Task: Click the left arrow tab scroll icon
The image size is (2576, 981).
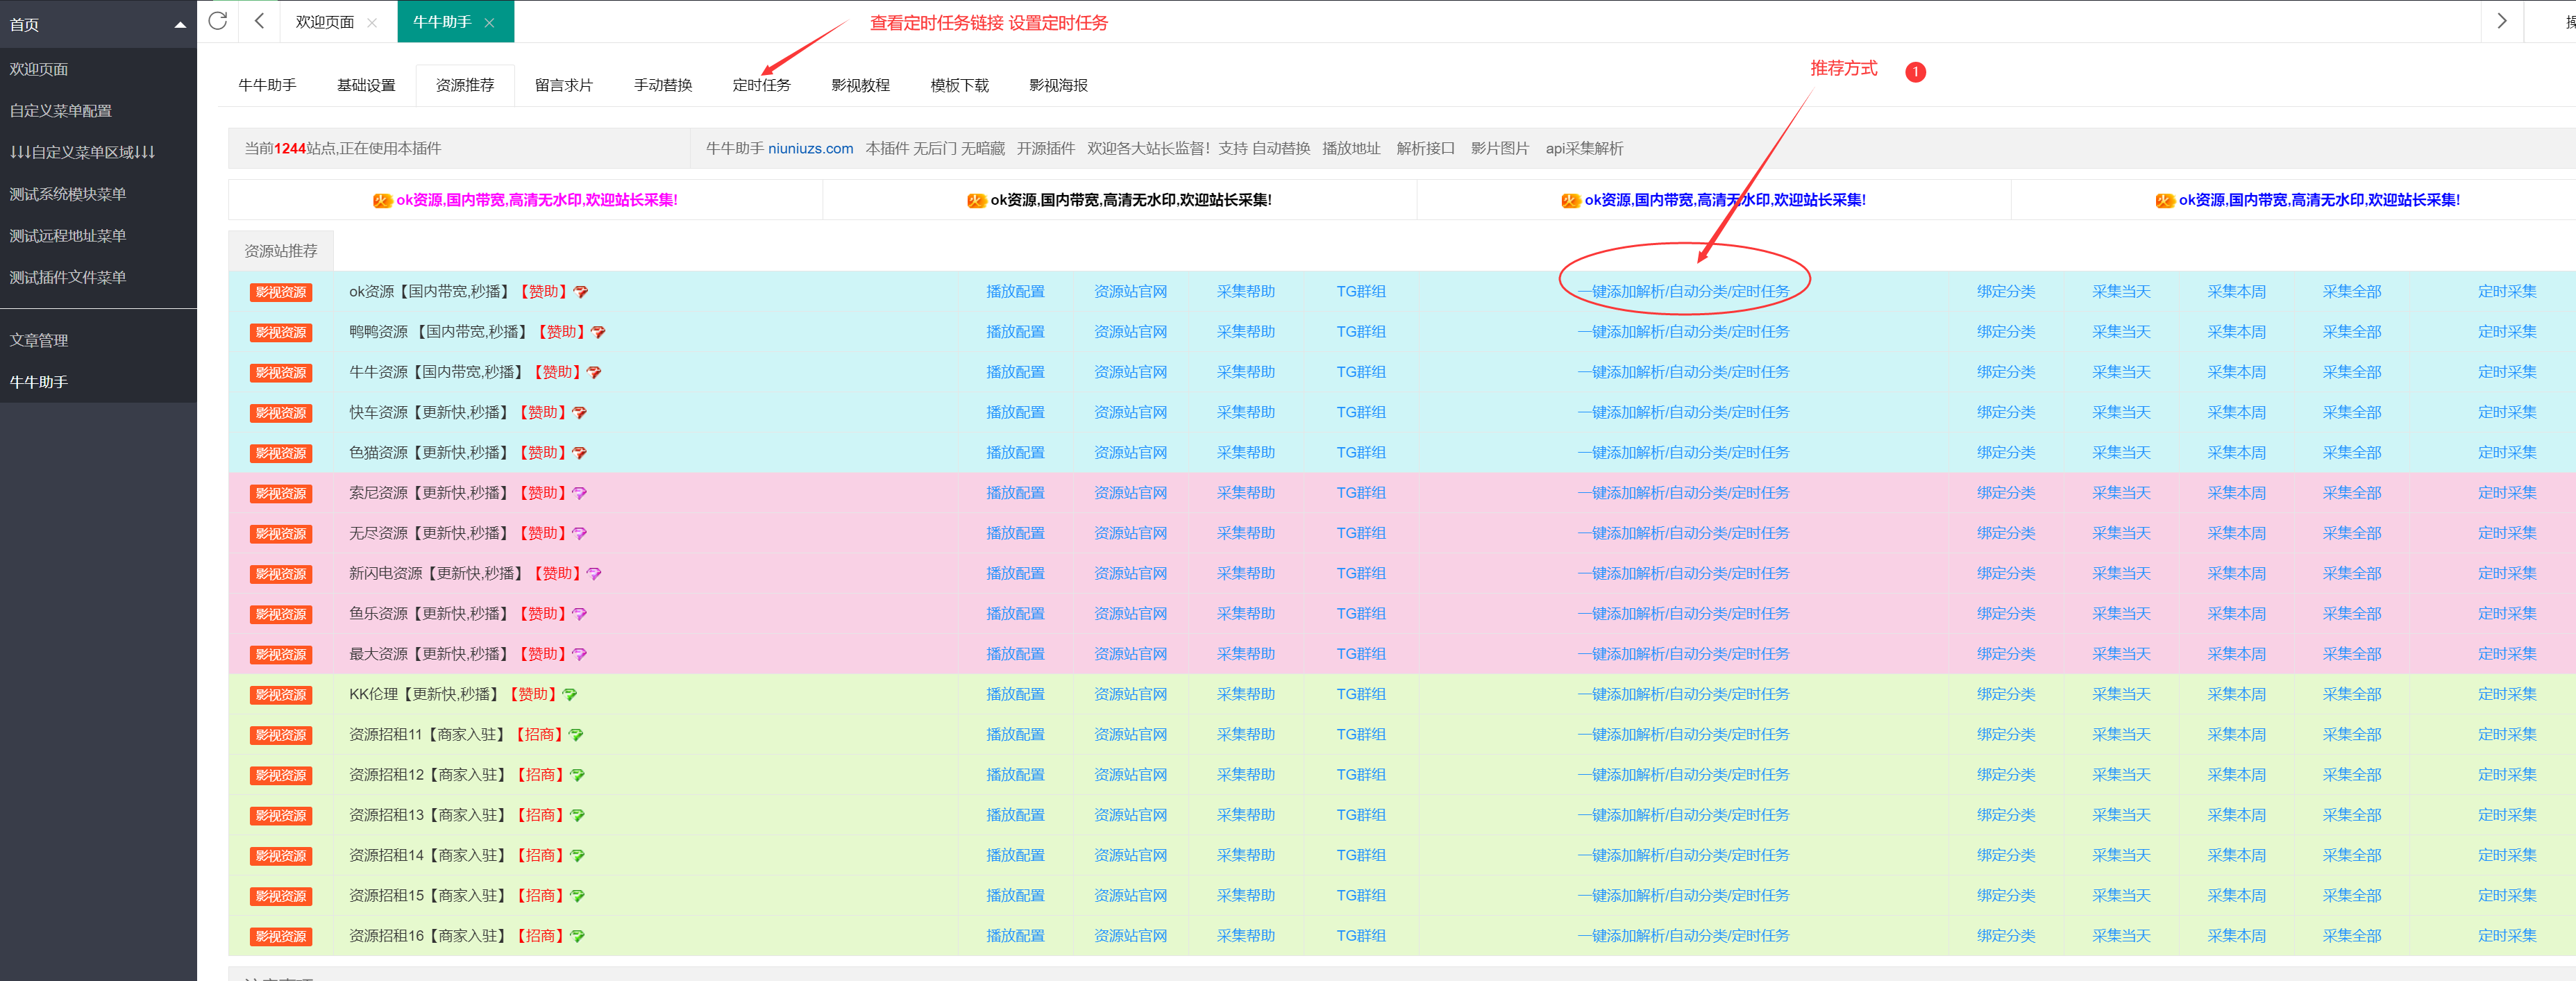Action: point(259,21)
